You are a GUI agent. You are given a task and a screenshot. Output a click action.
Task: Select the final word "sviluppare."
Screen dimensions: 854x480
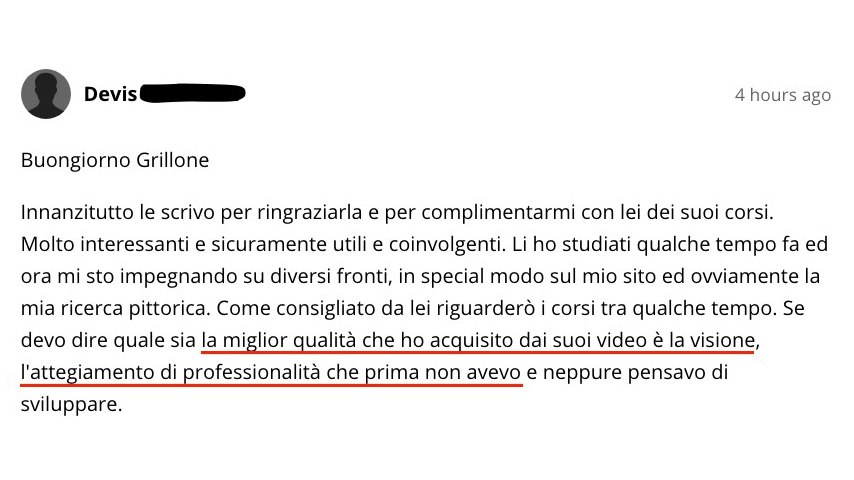[71, 405]
